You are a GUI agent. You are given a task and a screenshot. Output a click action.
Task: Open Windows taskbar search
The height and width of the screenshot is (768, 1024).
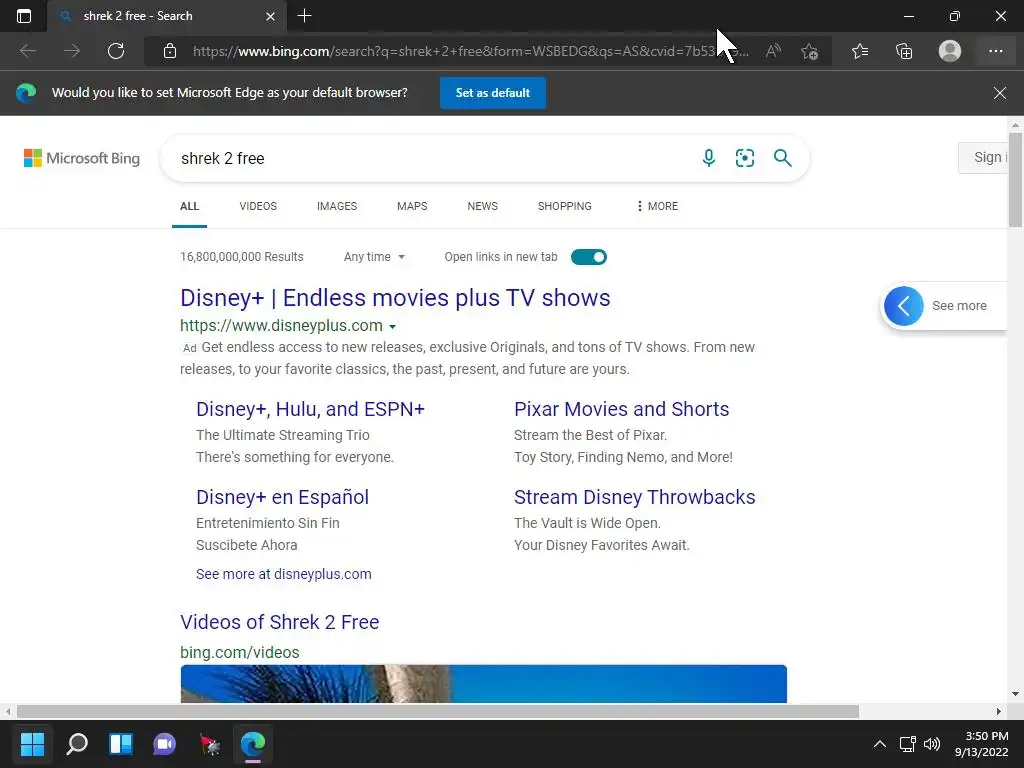pyautogui.click(x=76, y=744)
